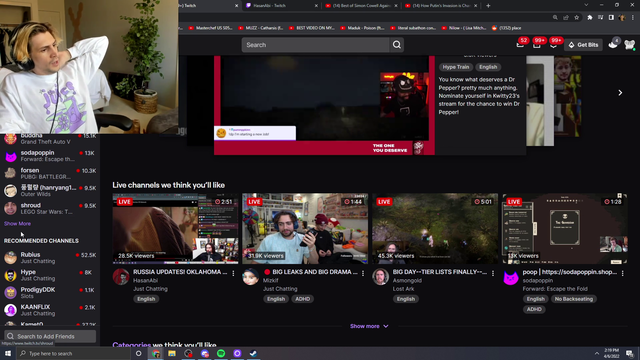Screen dimensions: 640x360
Task: Open a new browser tab with plus
Action: 488,6
